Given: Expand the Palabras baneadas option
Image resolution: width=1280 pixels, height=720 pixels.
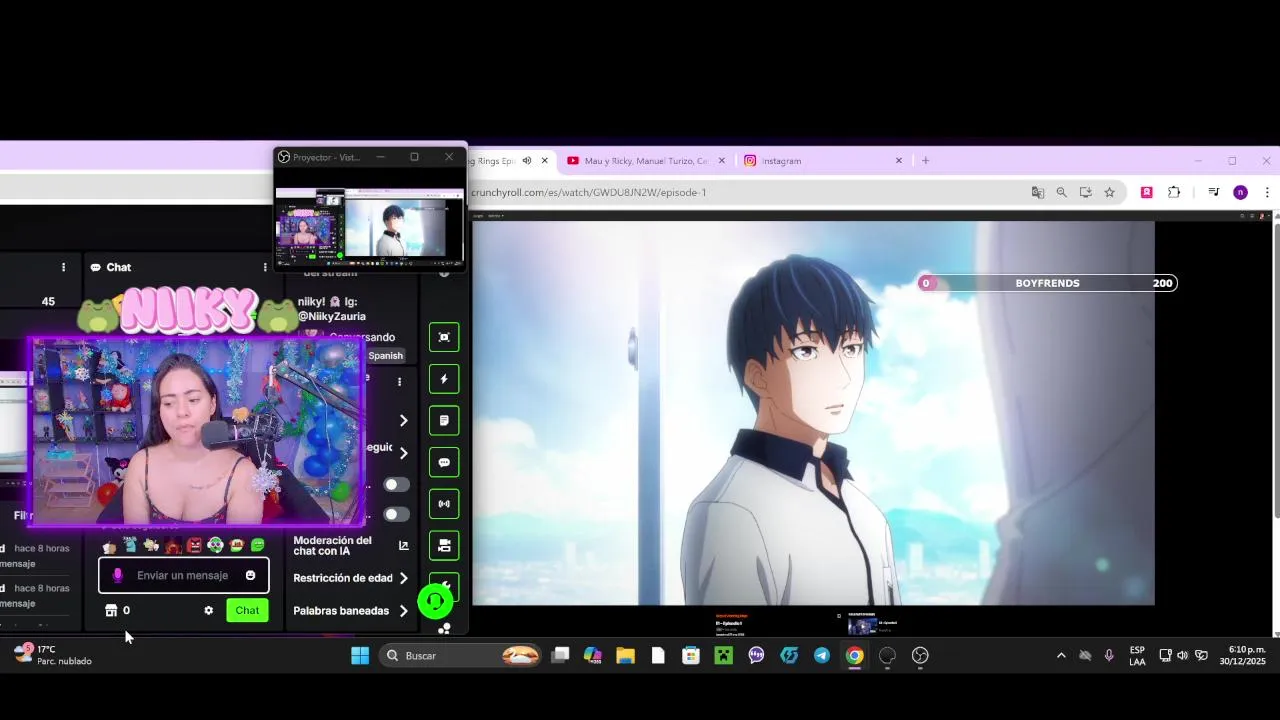Looking at the screenshot, I should 403,611.
